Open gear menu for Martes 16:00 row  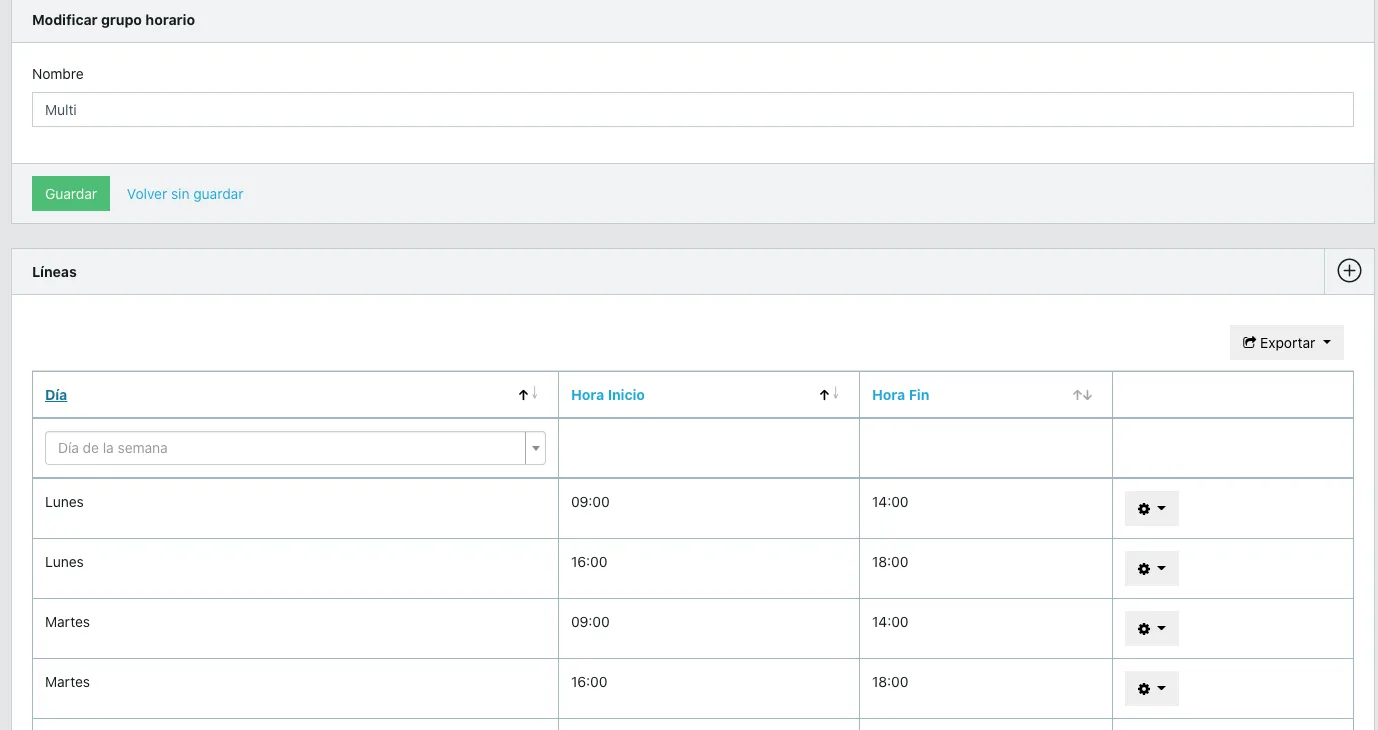[x=1152, y=688]
